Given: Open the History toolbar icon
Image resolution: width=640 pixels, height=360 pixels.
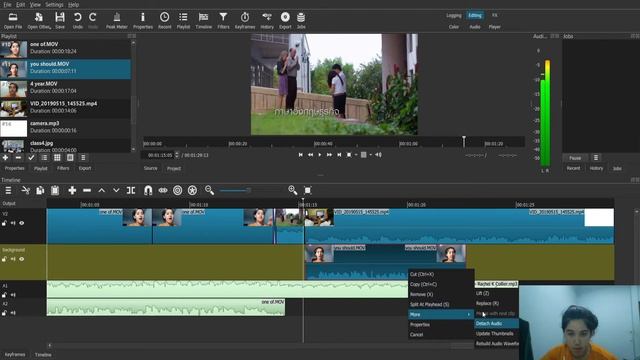Looking at the screenshot, I should coord(267,20).
